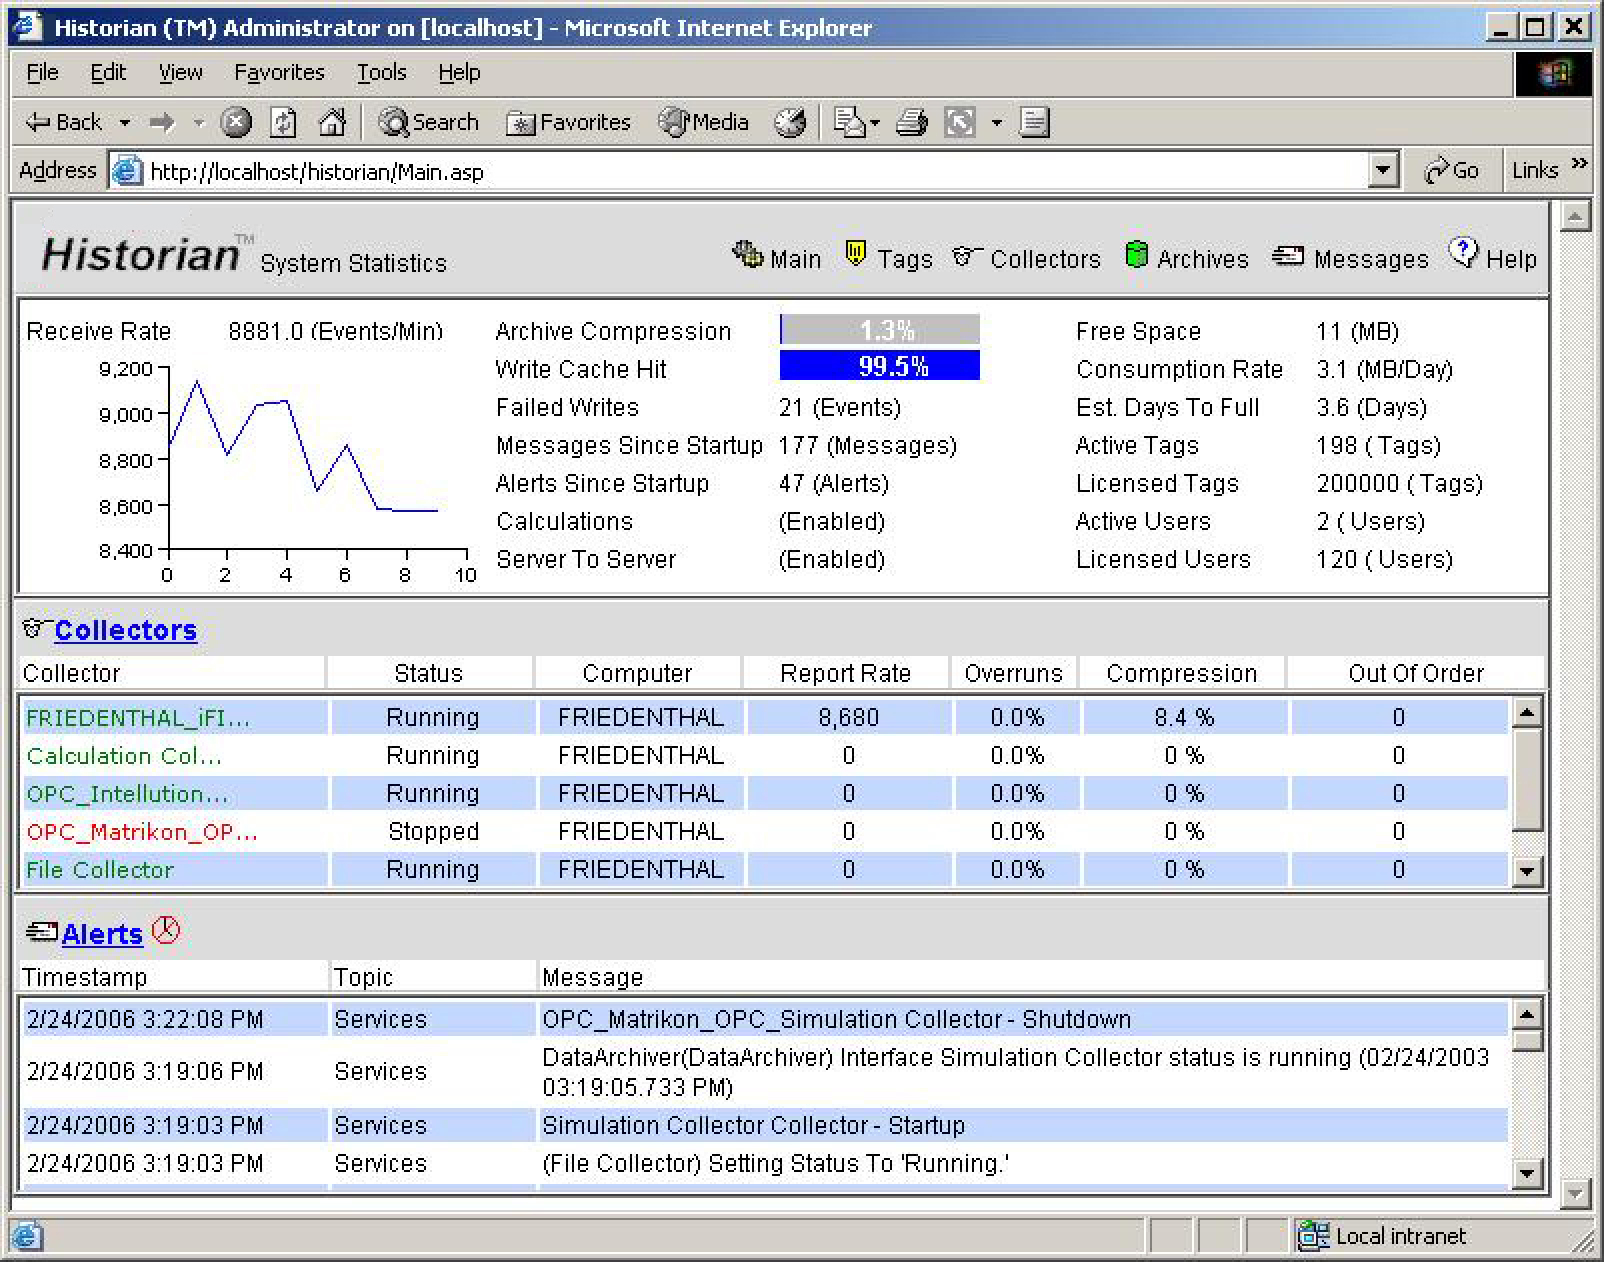Open the Alerts section link
Viewport: 1604px width, 1262px height.
tap(102, 934)
